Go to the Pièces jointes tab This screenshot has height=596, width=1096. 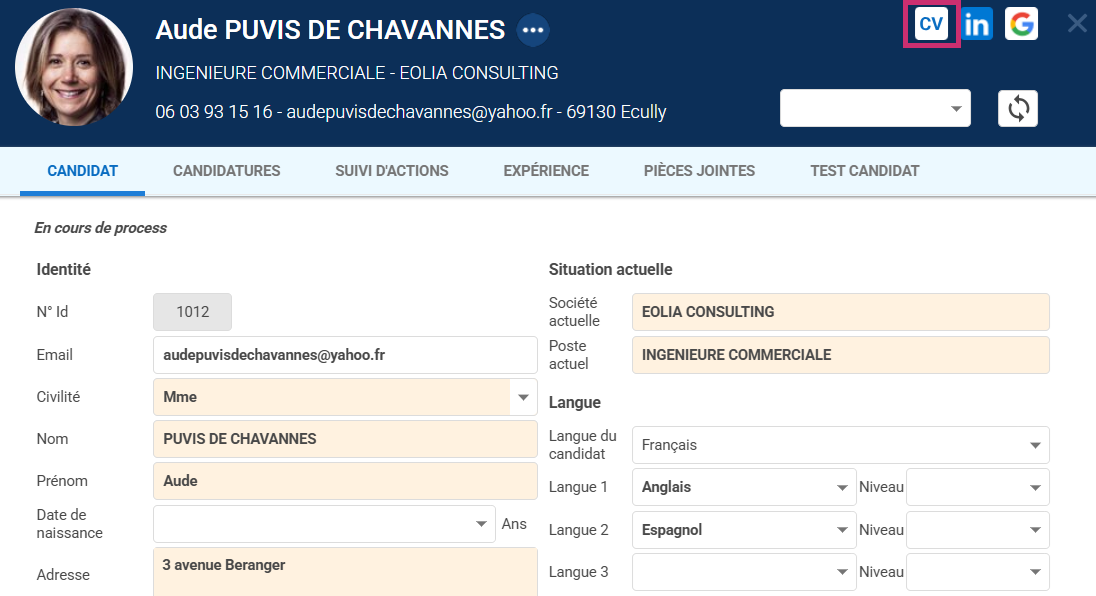tap(699, 171)
